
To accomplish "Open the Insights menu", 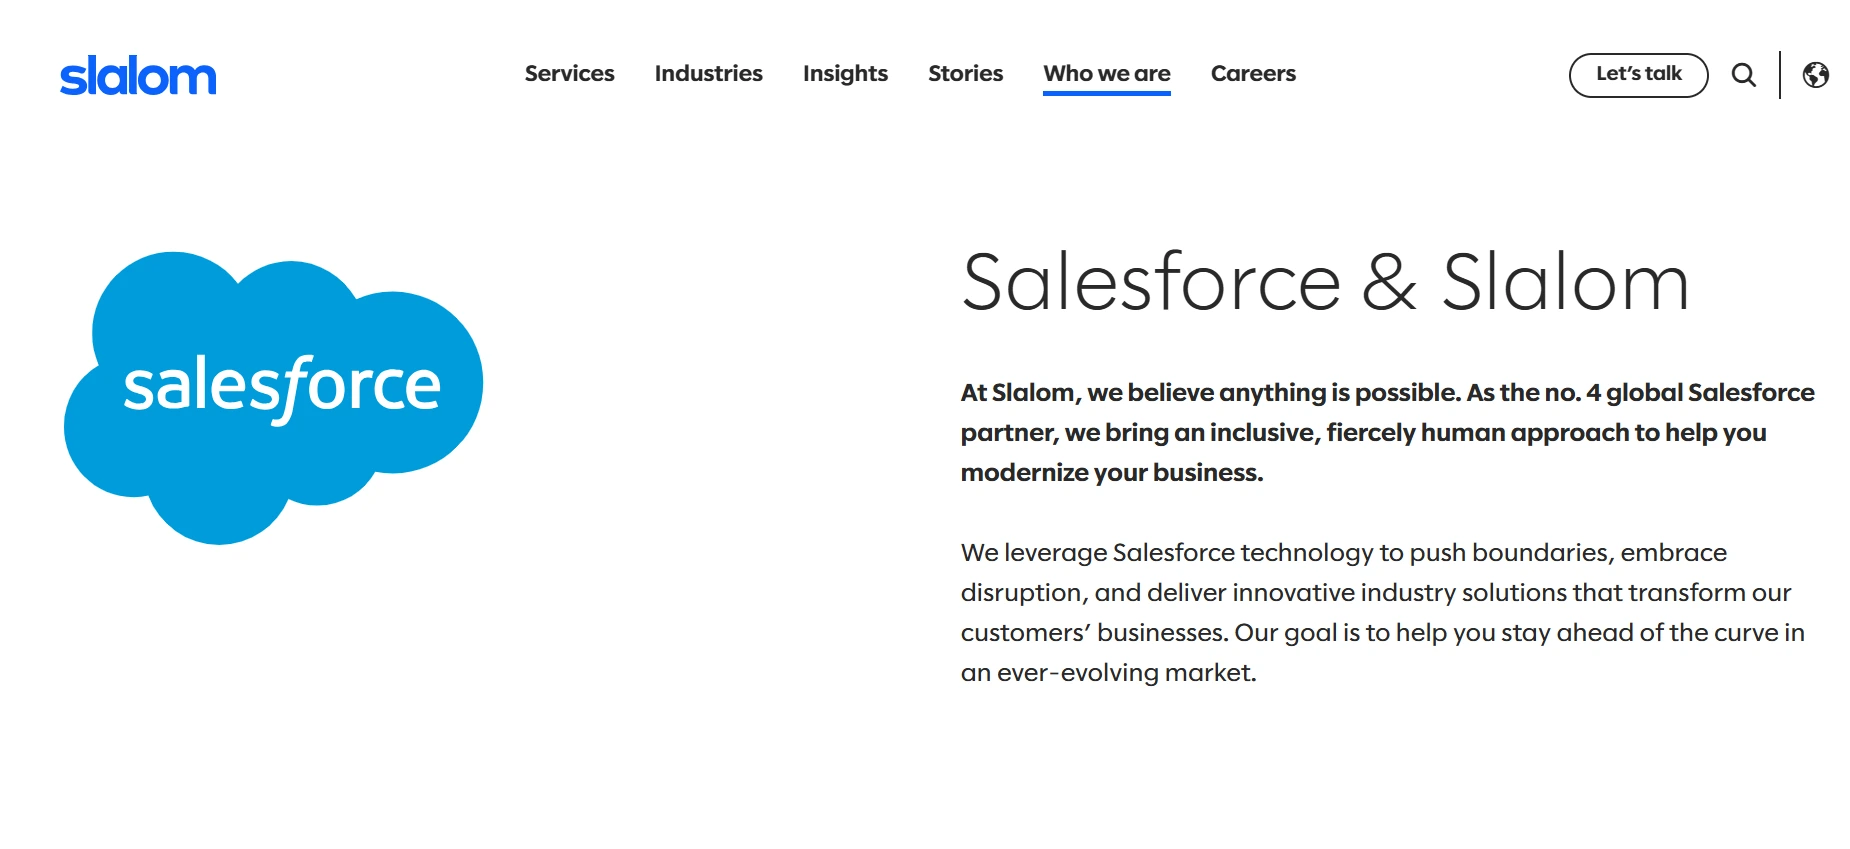I will tap(845, 74).
